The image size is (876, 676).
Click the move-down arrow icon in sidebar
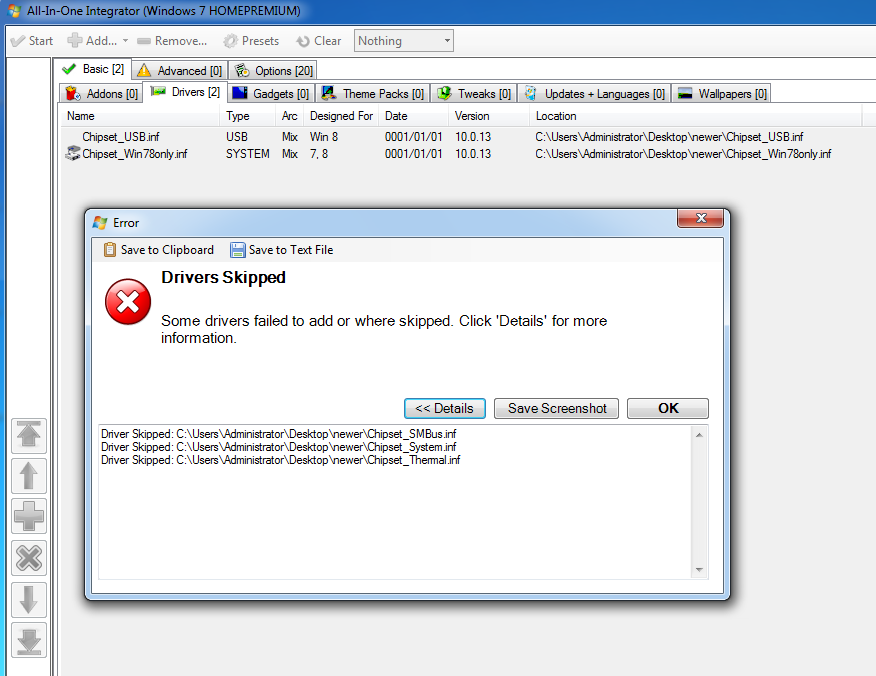point(29,599)
